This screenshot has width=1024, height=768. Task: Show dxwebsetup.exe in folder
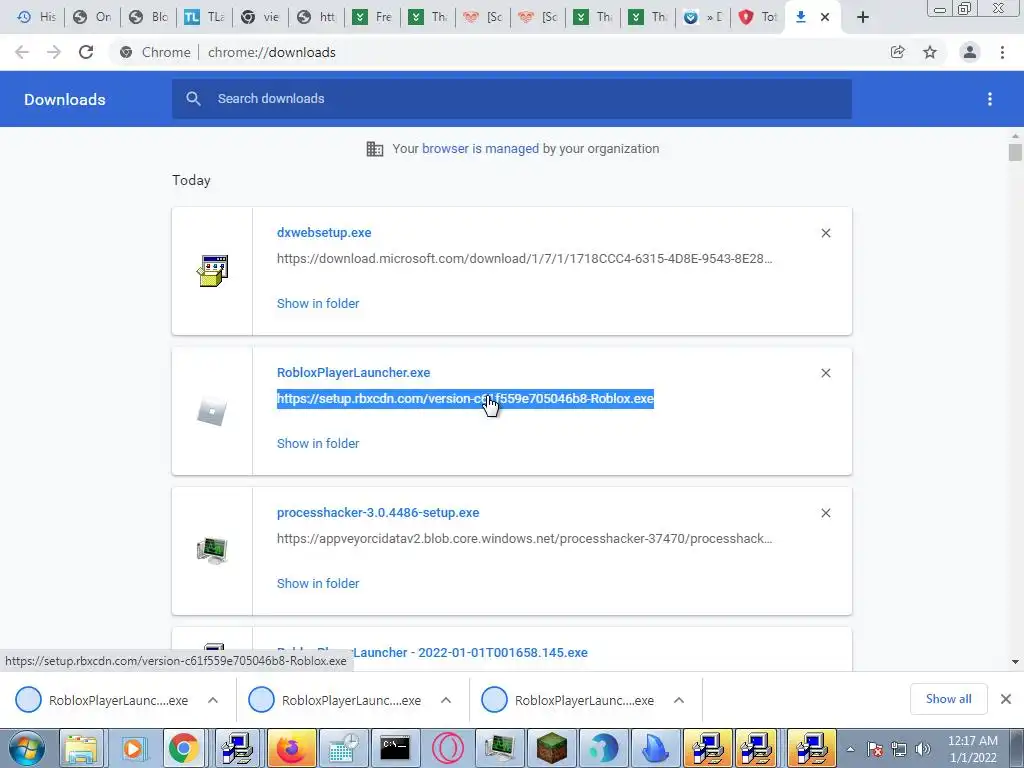point(318,304)
